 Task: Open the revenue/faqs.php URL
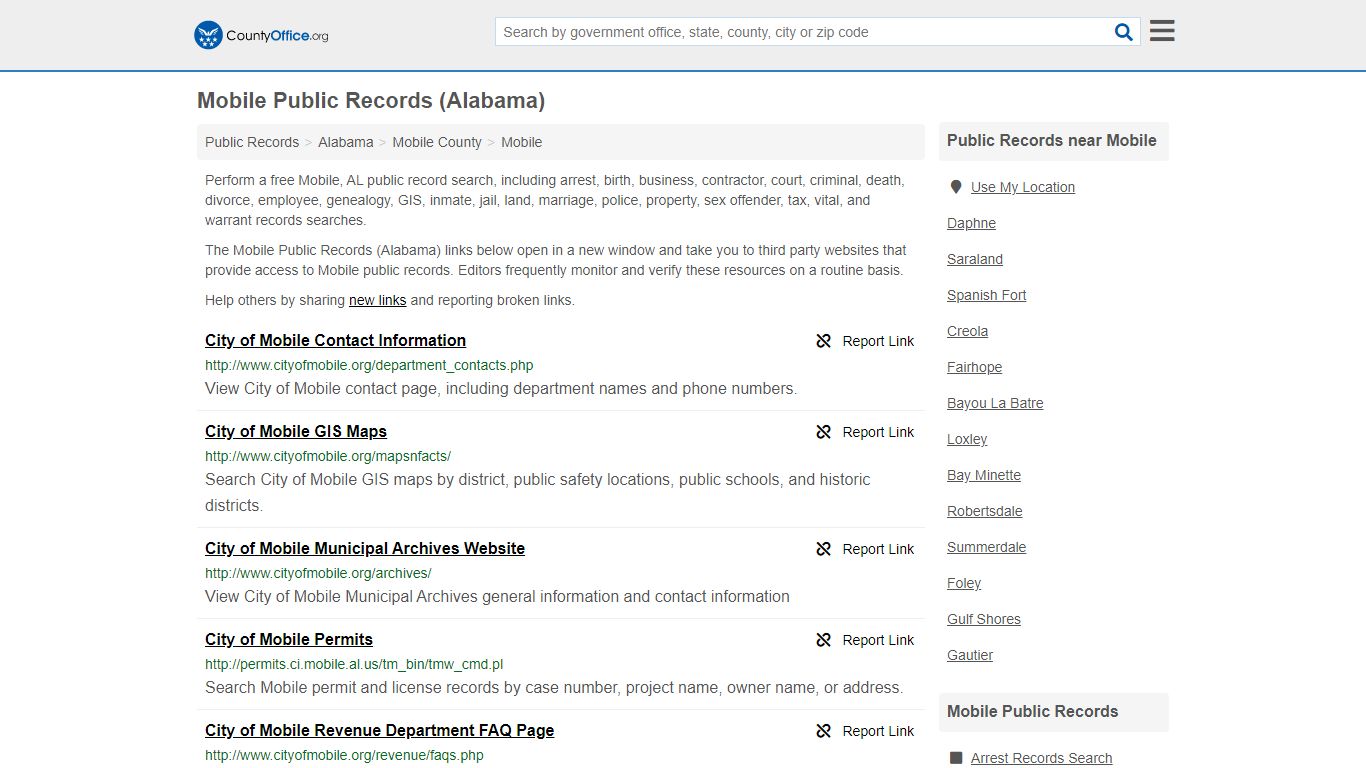pos(344,755)
